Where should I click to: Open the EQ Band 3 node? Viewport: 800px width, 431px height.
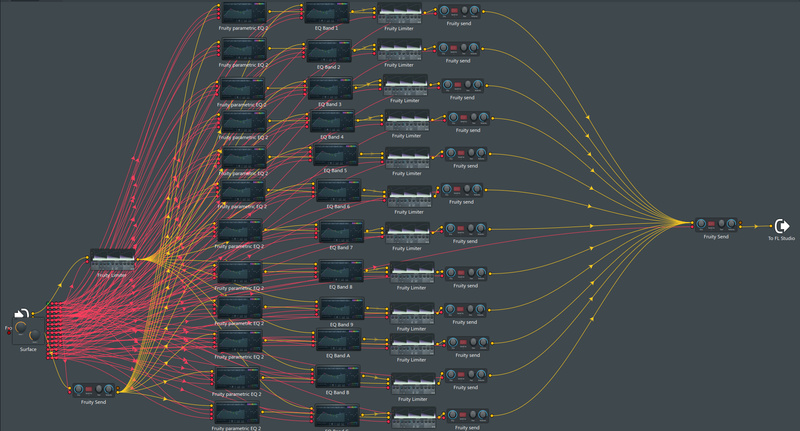coord(331,89)
